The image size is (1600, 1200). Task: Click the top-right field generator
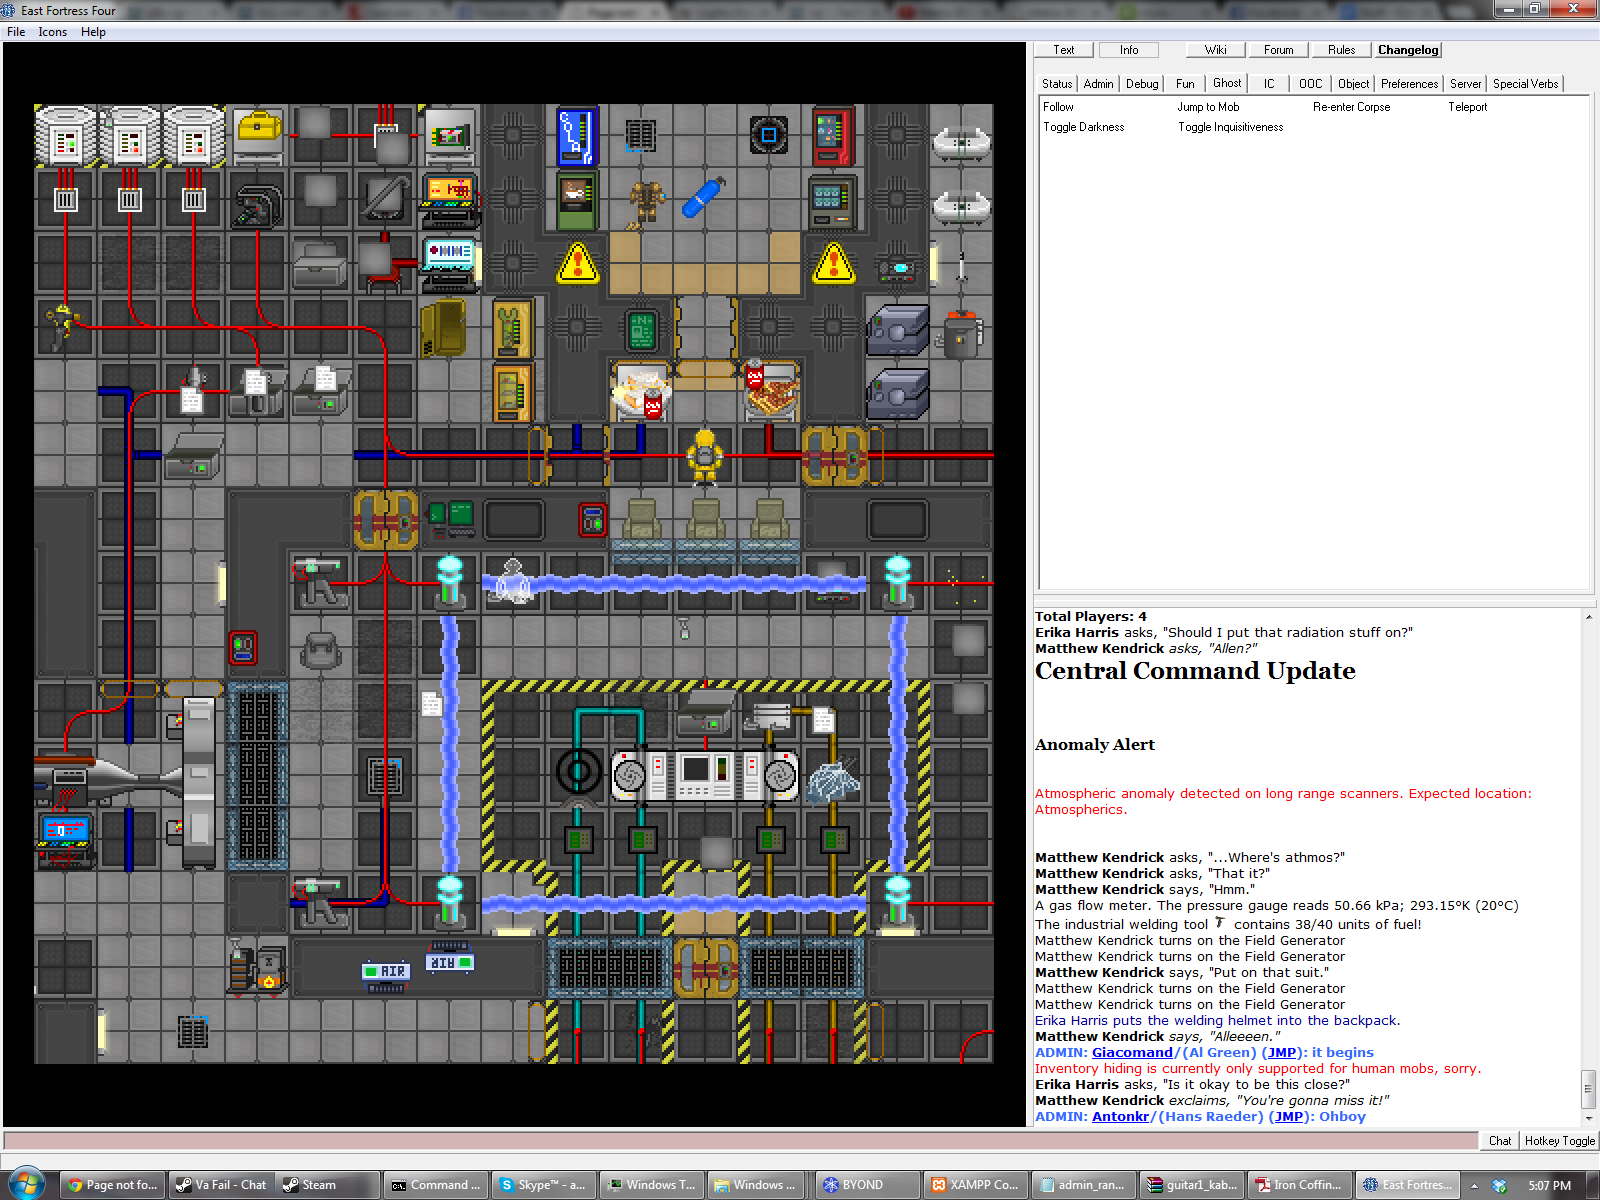click(898, 583)
